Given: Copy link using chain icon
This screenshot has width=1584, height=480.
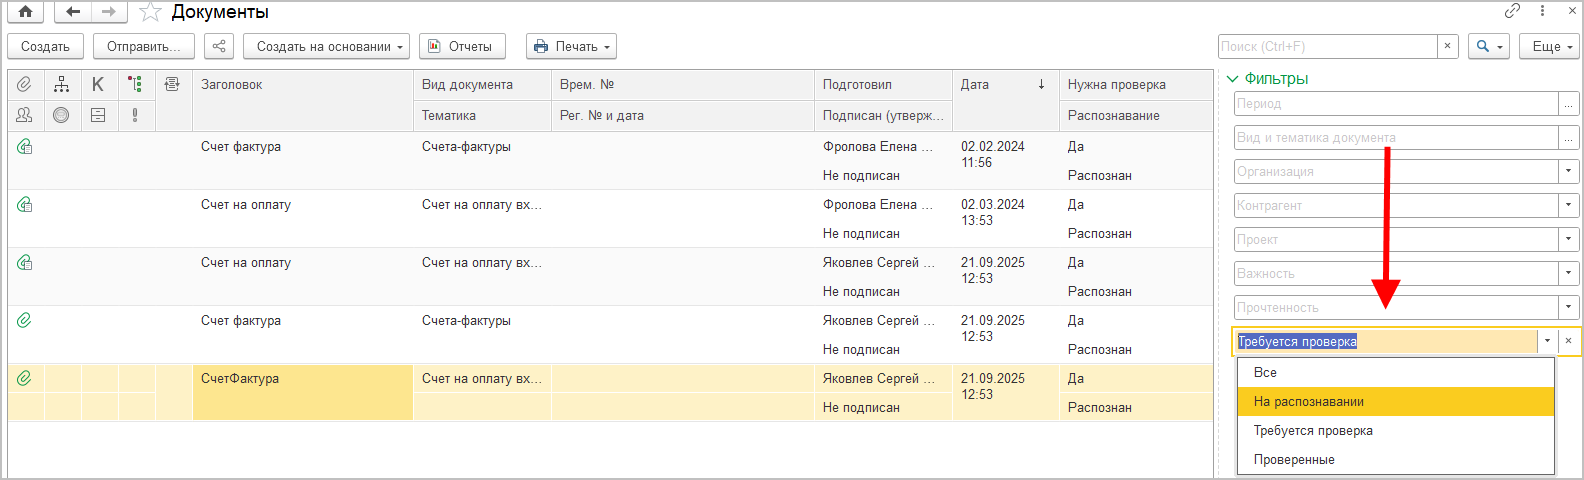Looking at the screenshot, I should click(1512, 11).
